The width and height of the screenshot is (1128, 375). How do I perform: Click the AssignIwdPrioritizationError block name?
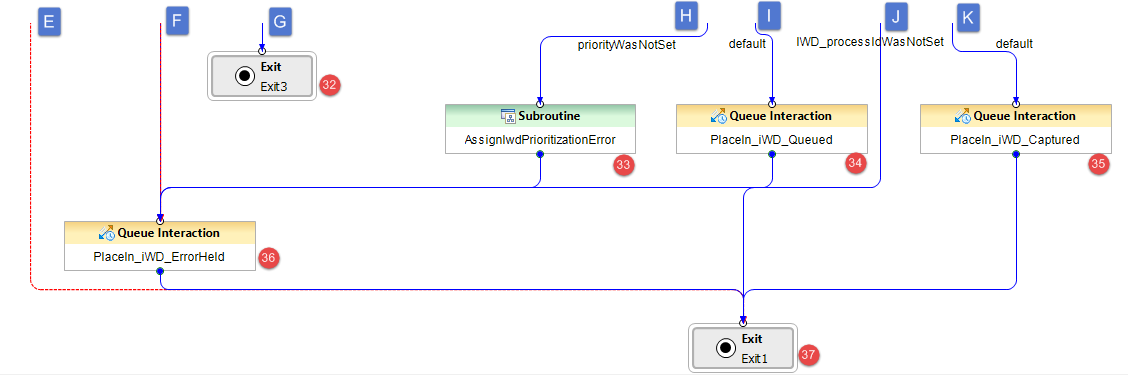tap(540, 140)
